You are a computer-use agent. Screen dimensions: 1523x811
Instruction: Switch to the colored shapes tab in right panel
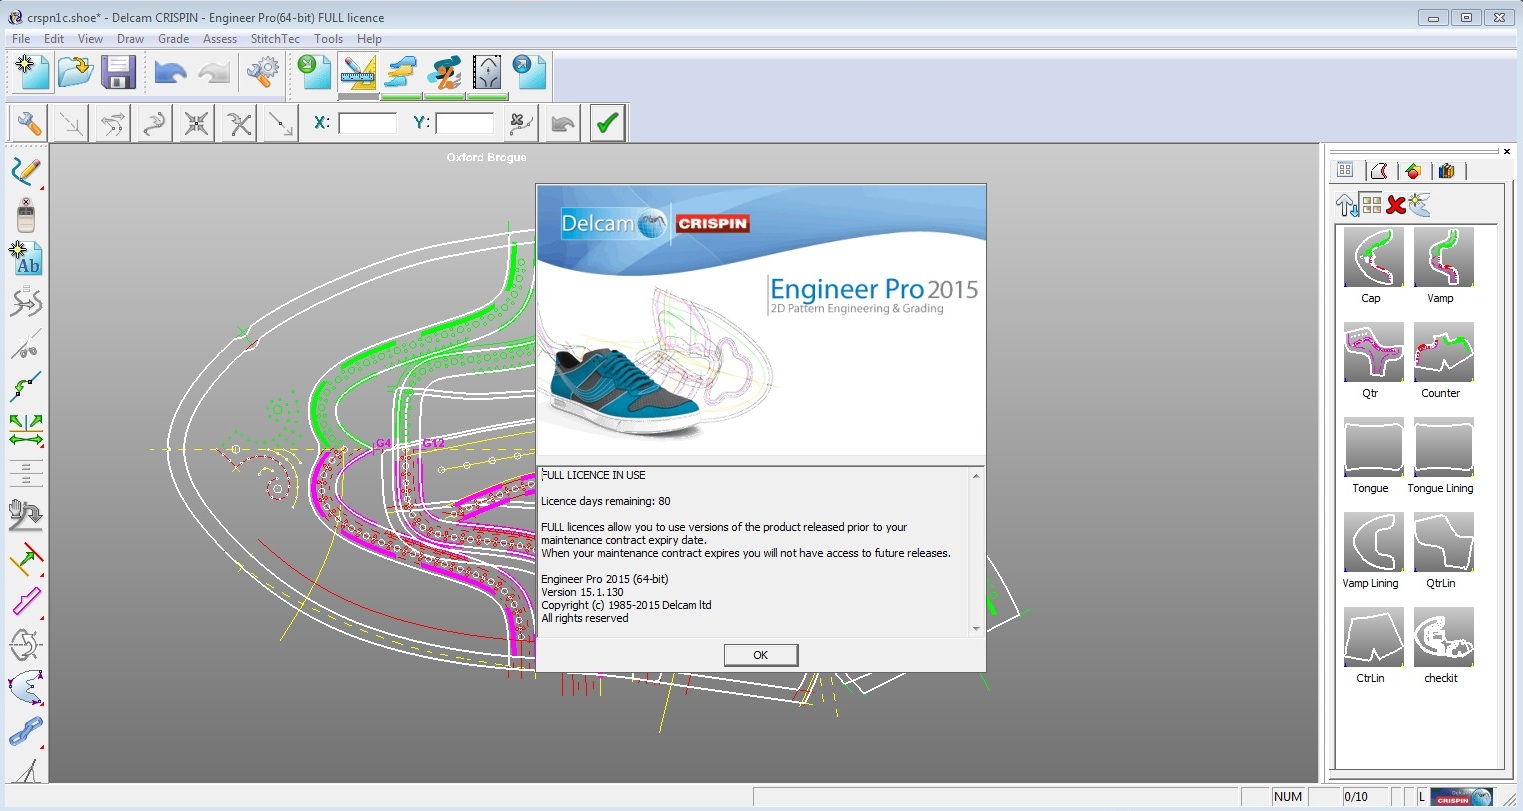1413,171
